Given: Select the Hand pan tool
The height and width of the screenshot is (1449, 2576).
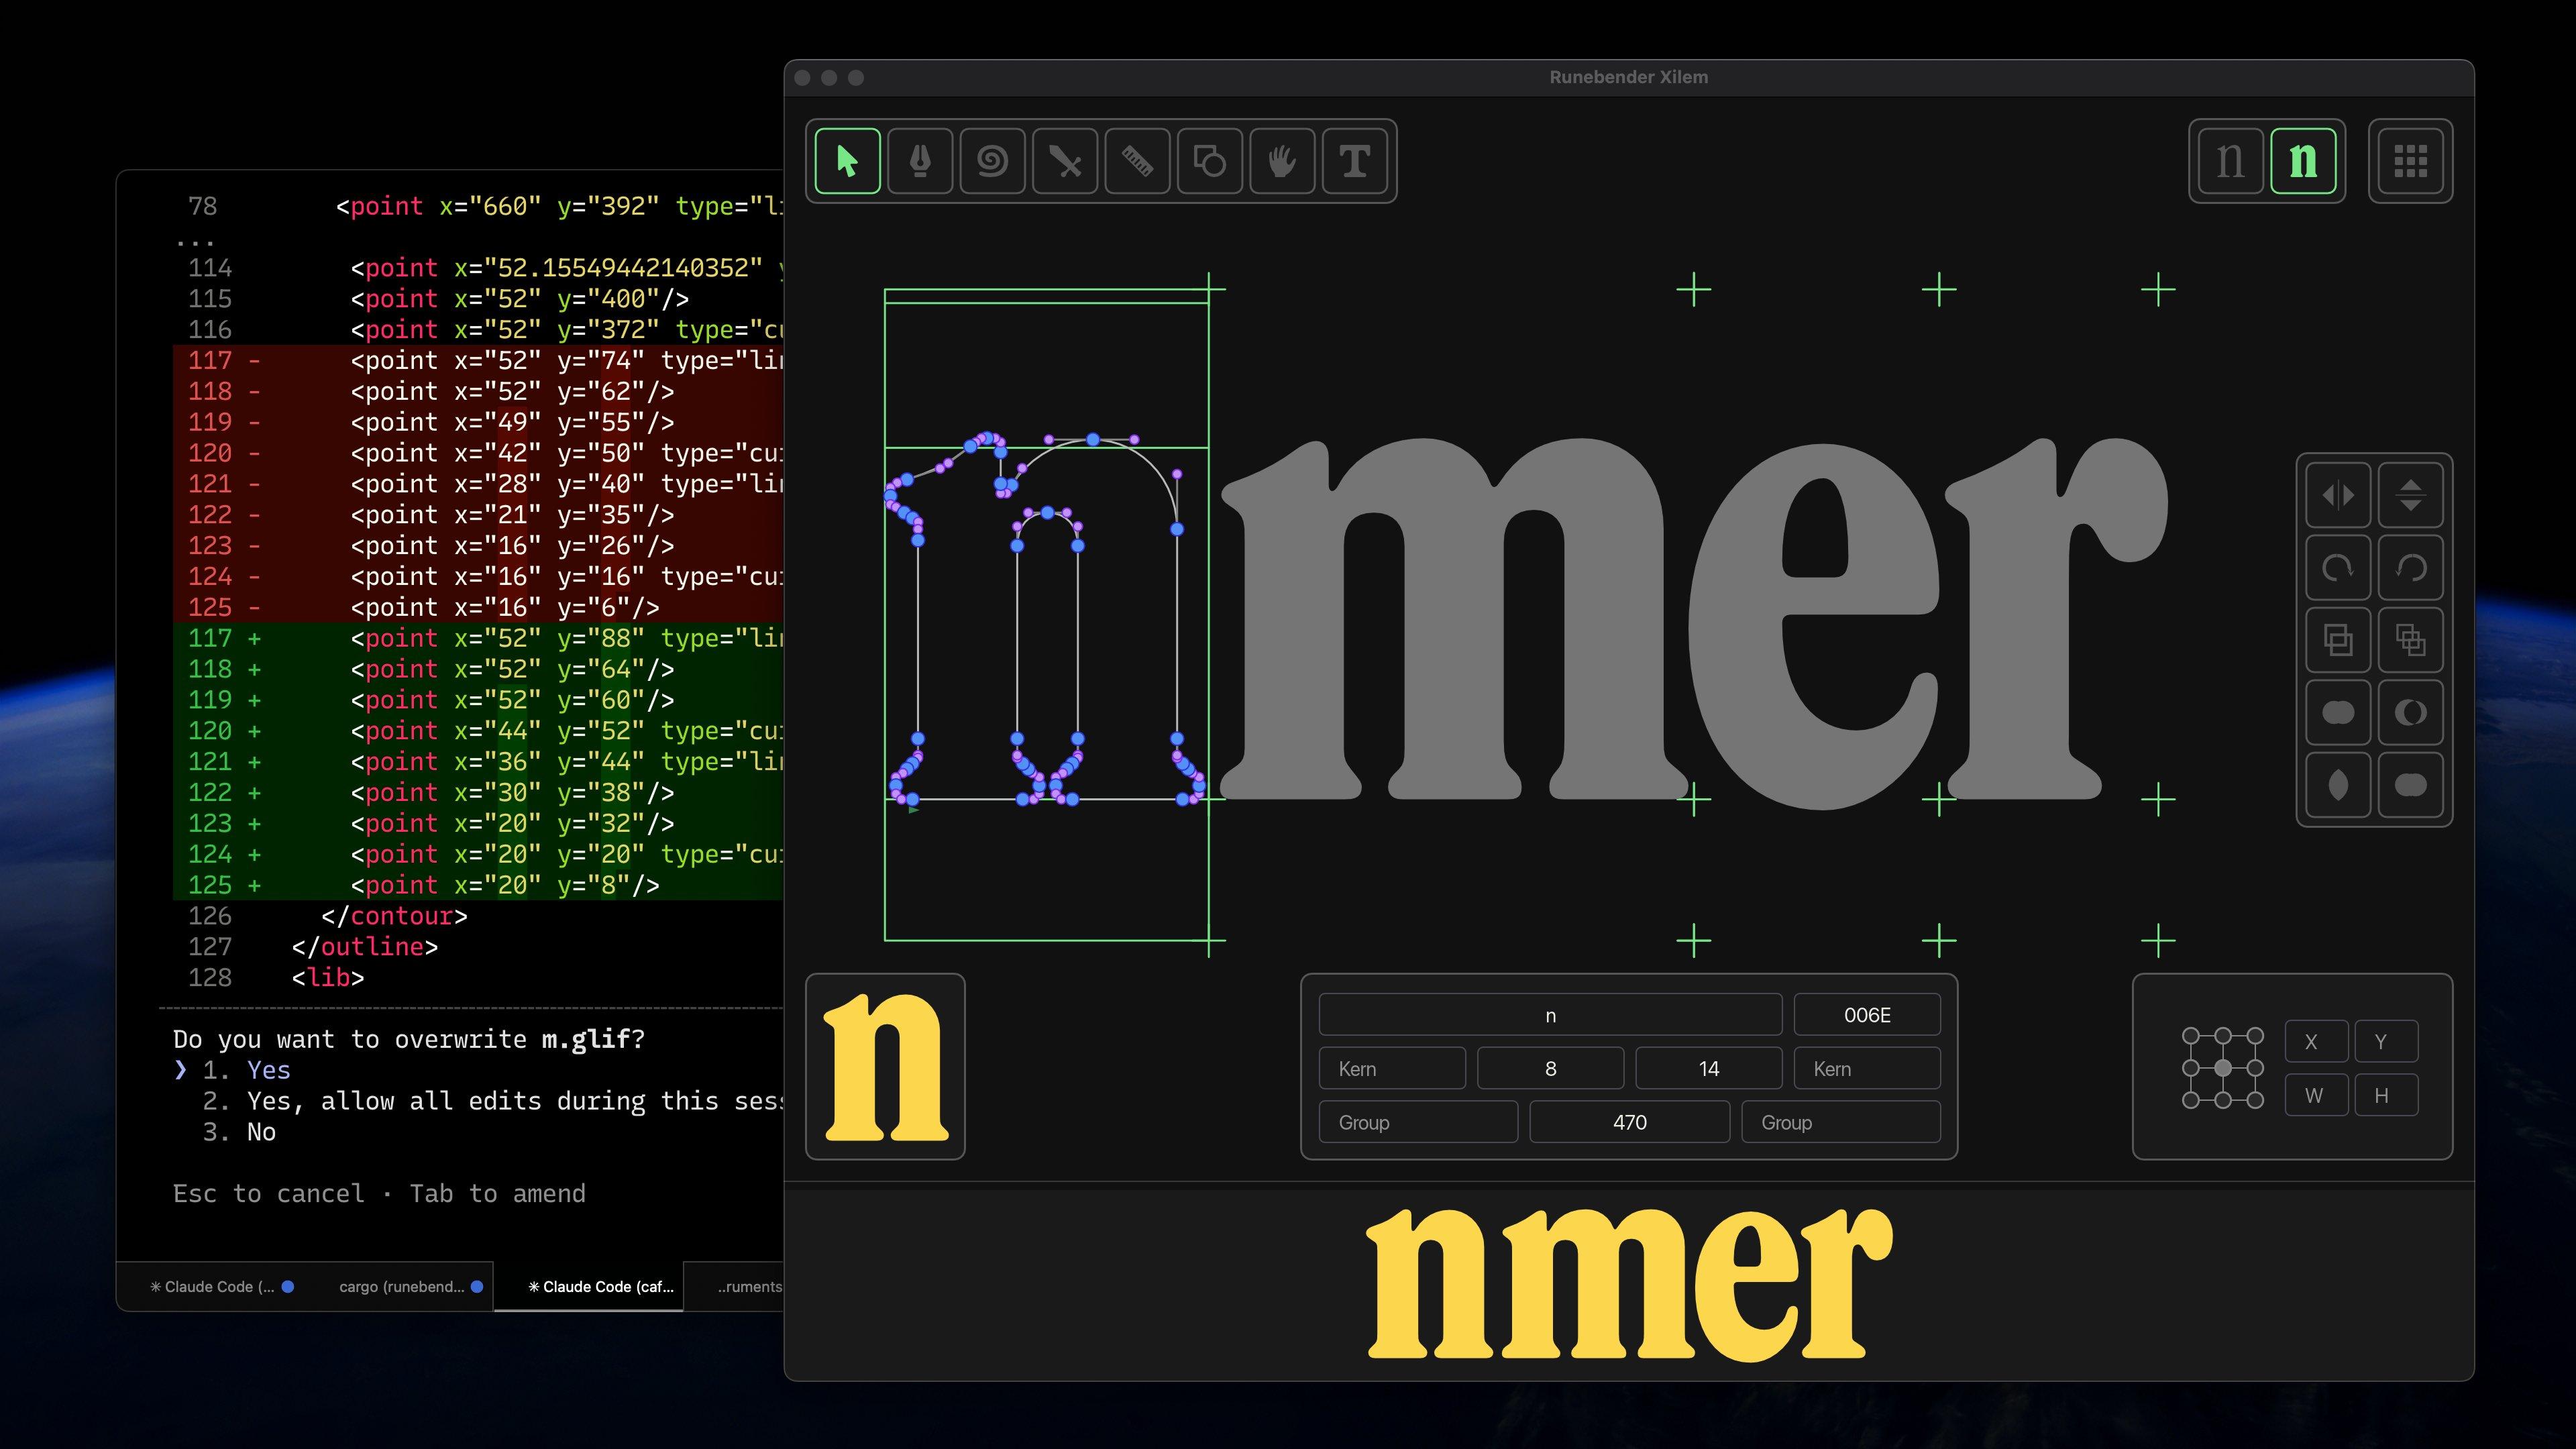Looking at the screenshot, I should [x=1282, y=161].
